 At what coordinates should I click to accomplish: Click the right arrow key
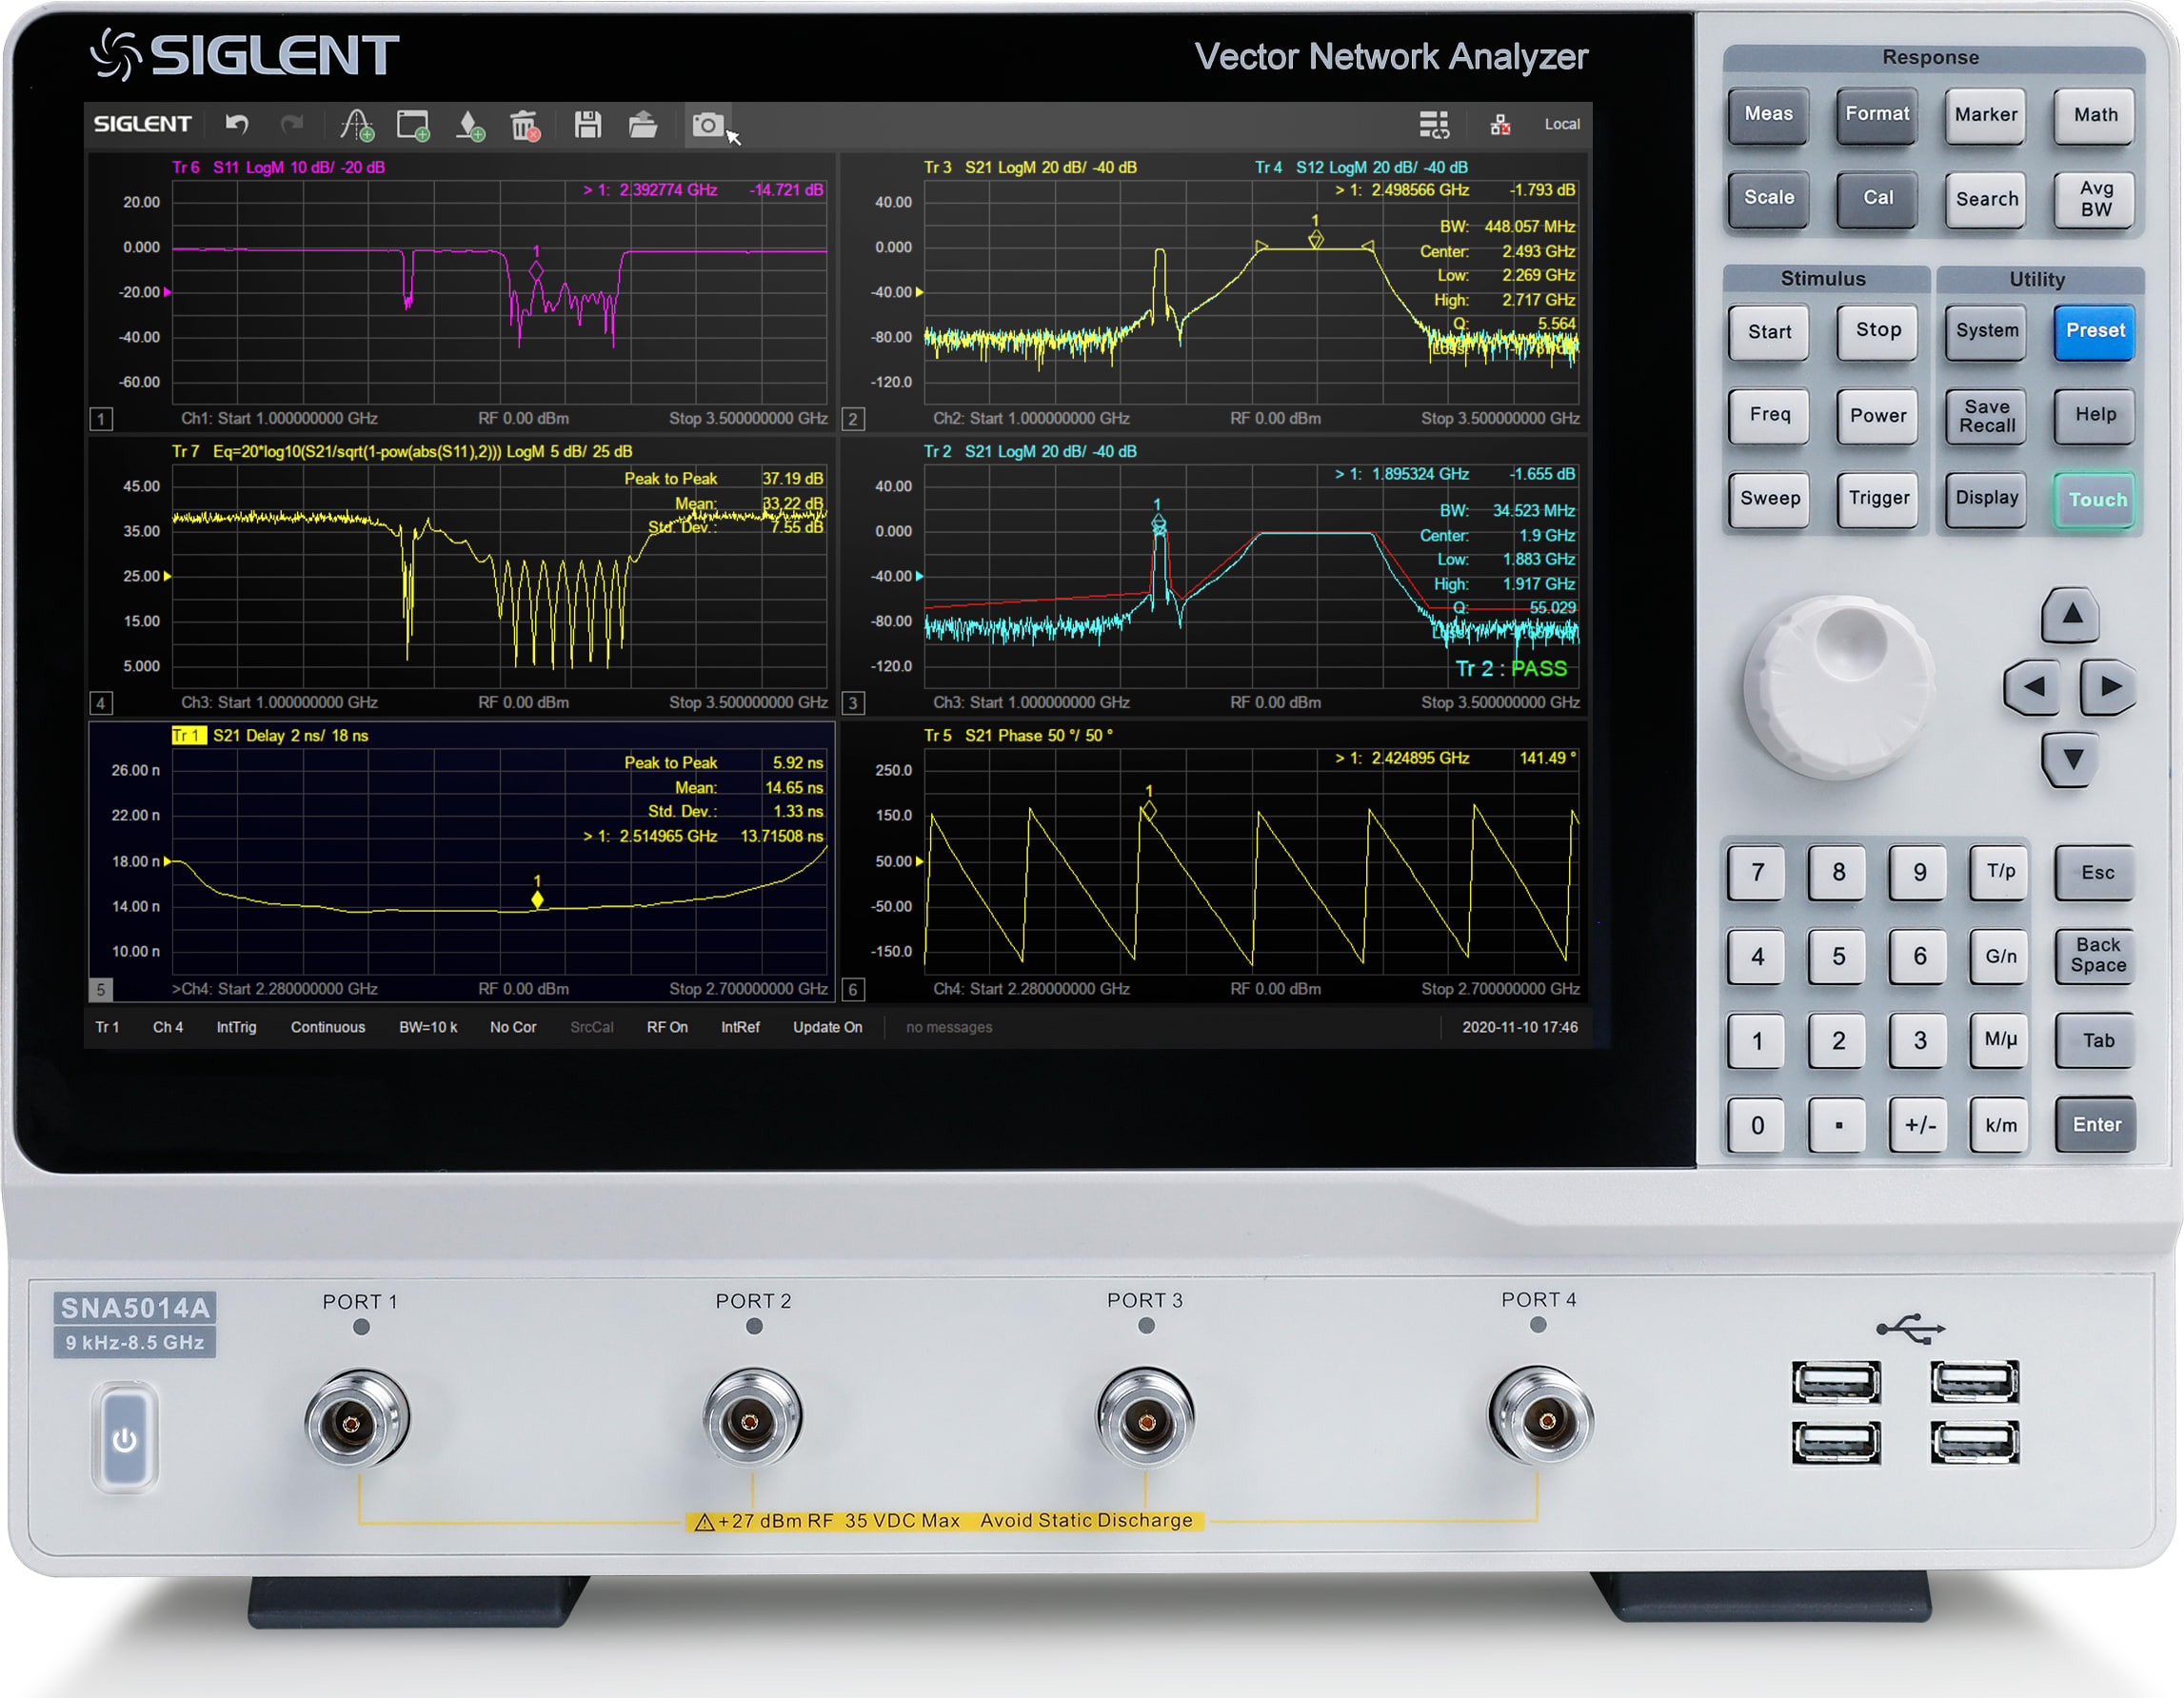click(2109, 687)
